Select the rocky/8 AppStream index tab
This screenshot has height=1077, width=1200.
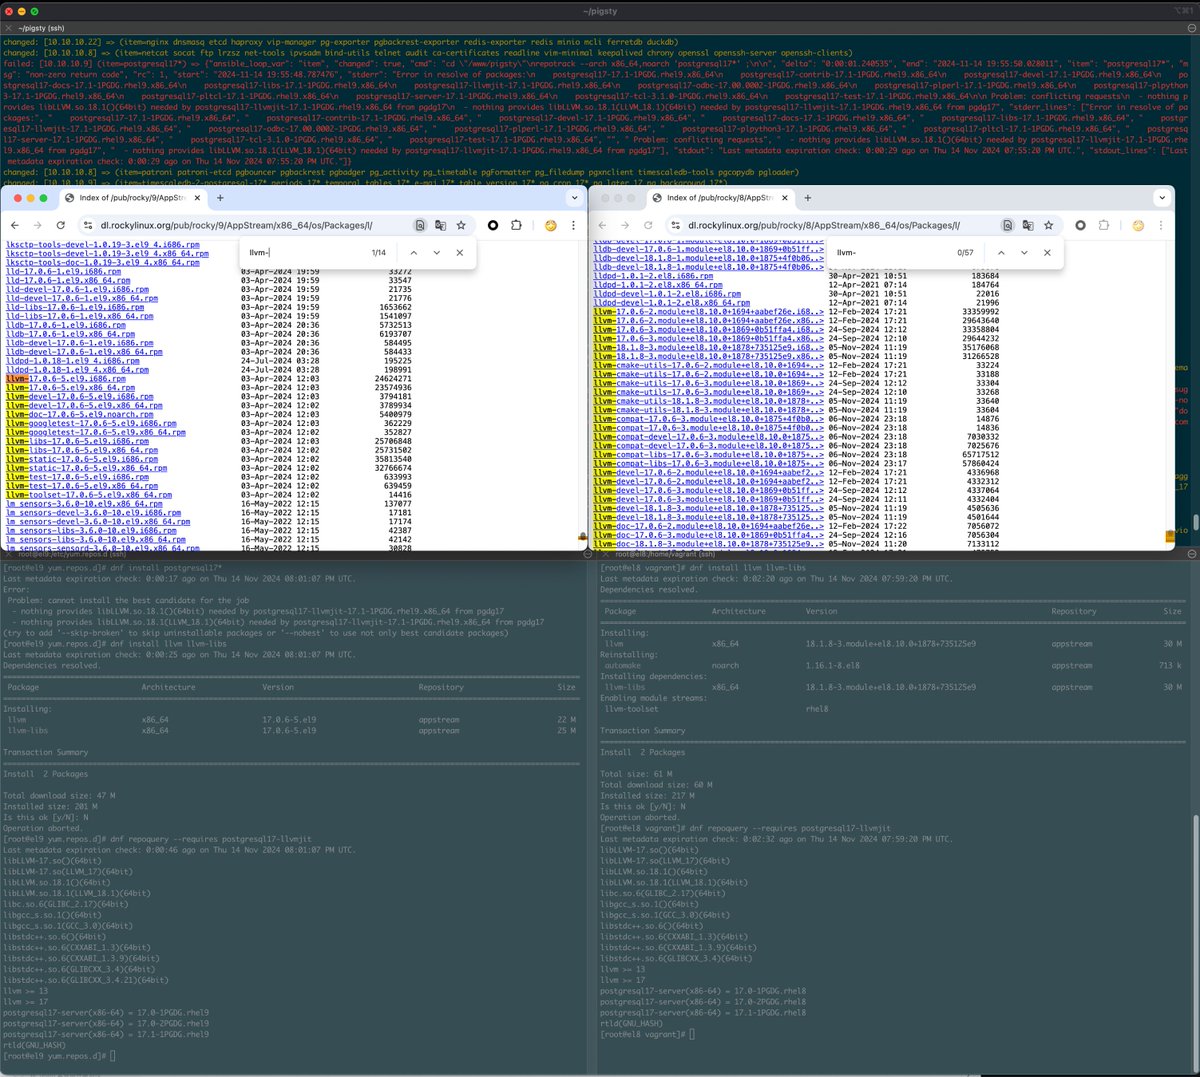(x=722, y=198)
